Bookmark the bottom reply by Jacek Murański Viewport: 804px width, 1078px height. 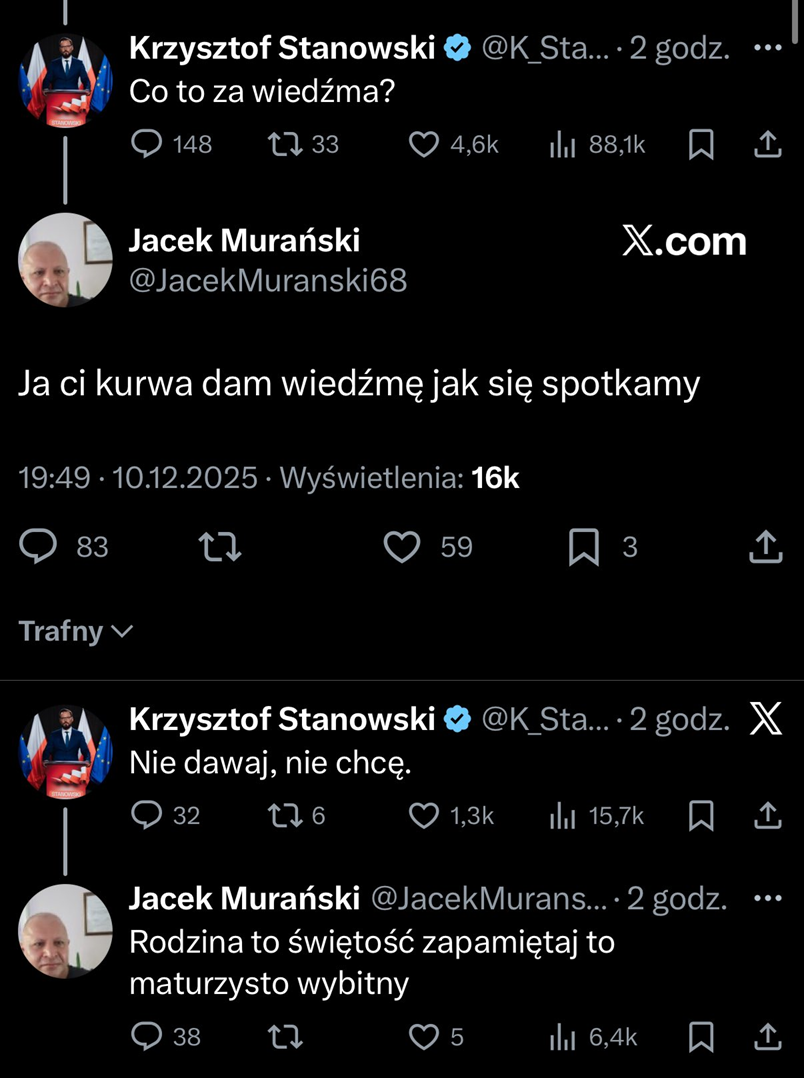tap(701, 1038)
